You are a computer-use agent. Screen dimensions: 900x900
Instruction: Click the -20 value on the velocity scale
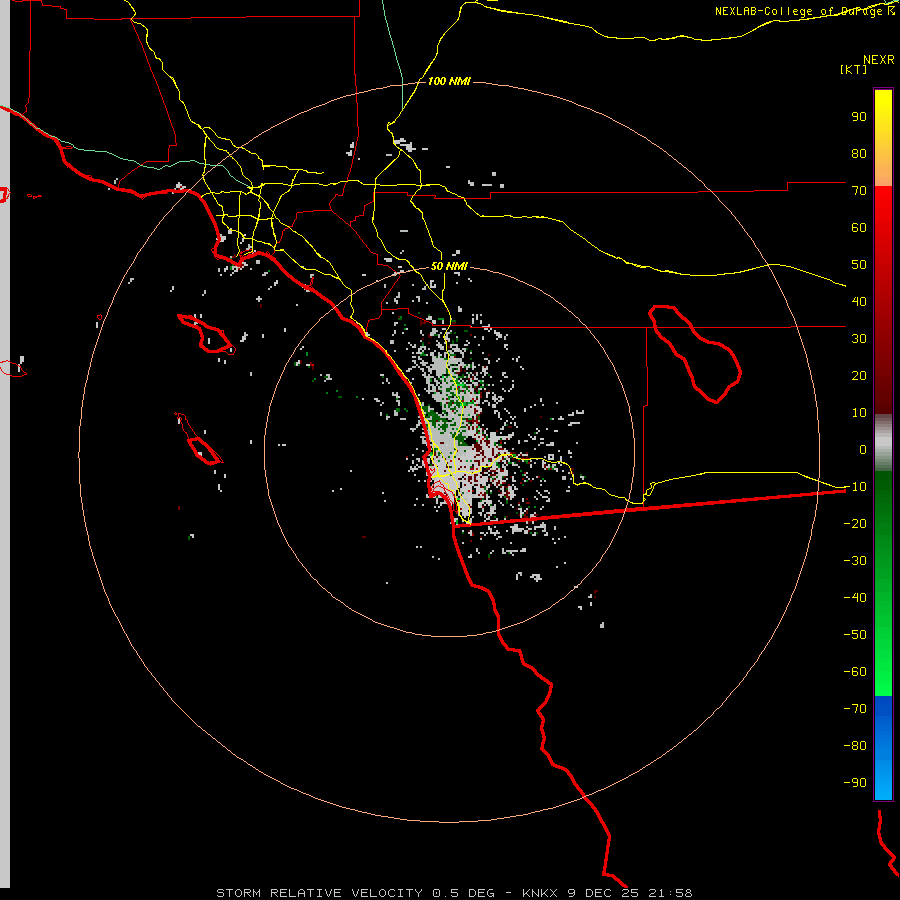855,524
